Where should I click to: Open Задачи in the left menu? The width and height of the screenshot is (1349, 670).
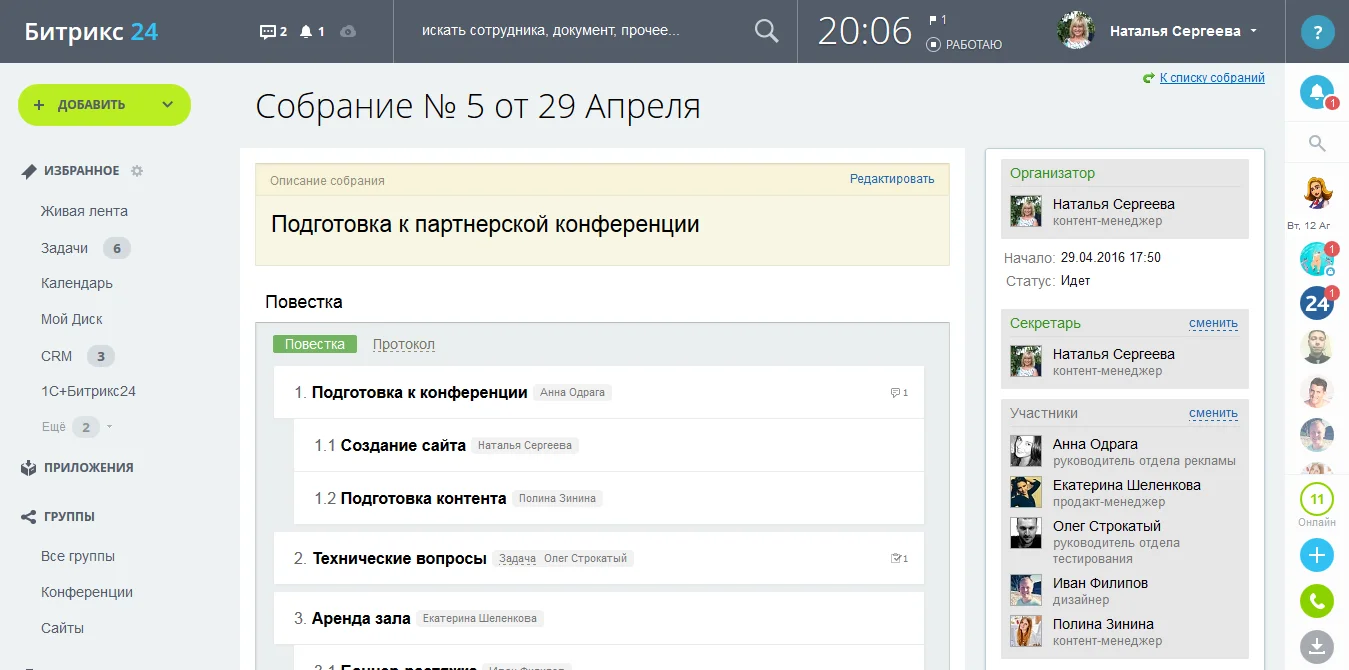(x=64, y=248)
